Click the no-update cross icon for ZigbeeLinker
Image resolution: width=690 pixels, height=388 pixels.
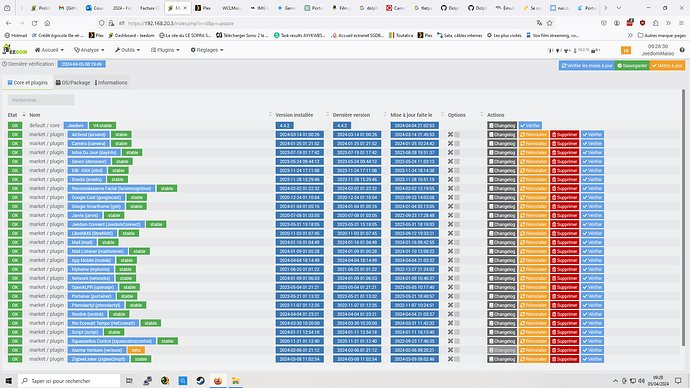point(450,359)
